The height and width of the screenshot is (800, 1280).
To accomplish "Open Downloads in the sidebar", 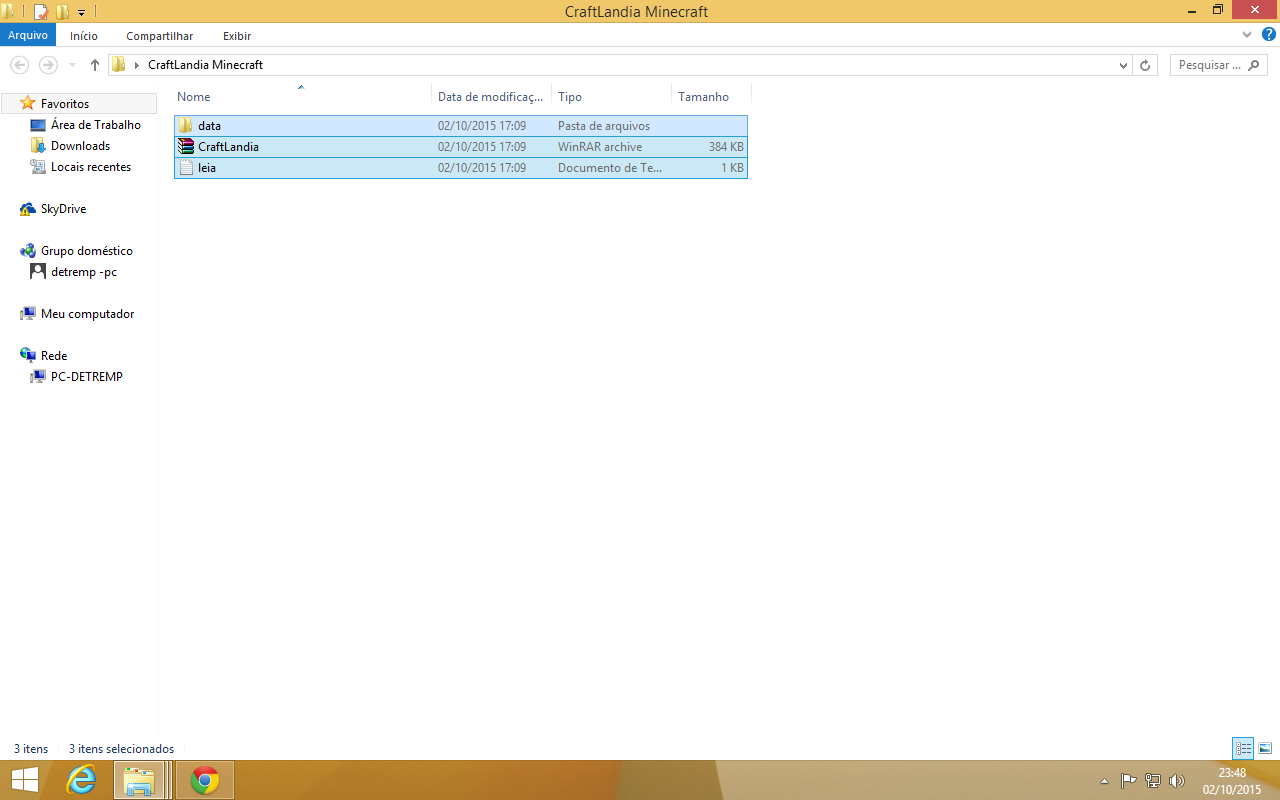I will tap(80, 146).
